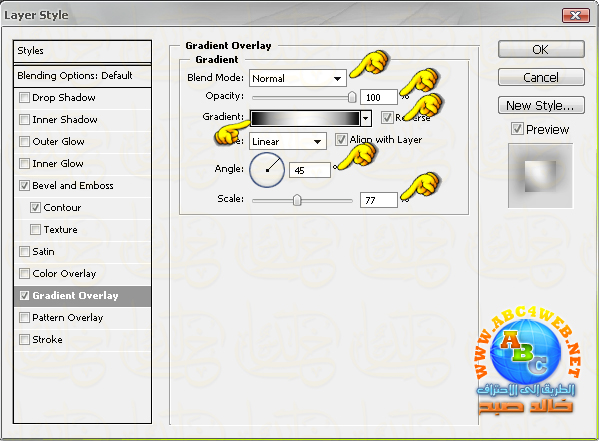
Task: Enable the Stroke effect checkbox
Action: [x=24, y=339]
